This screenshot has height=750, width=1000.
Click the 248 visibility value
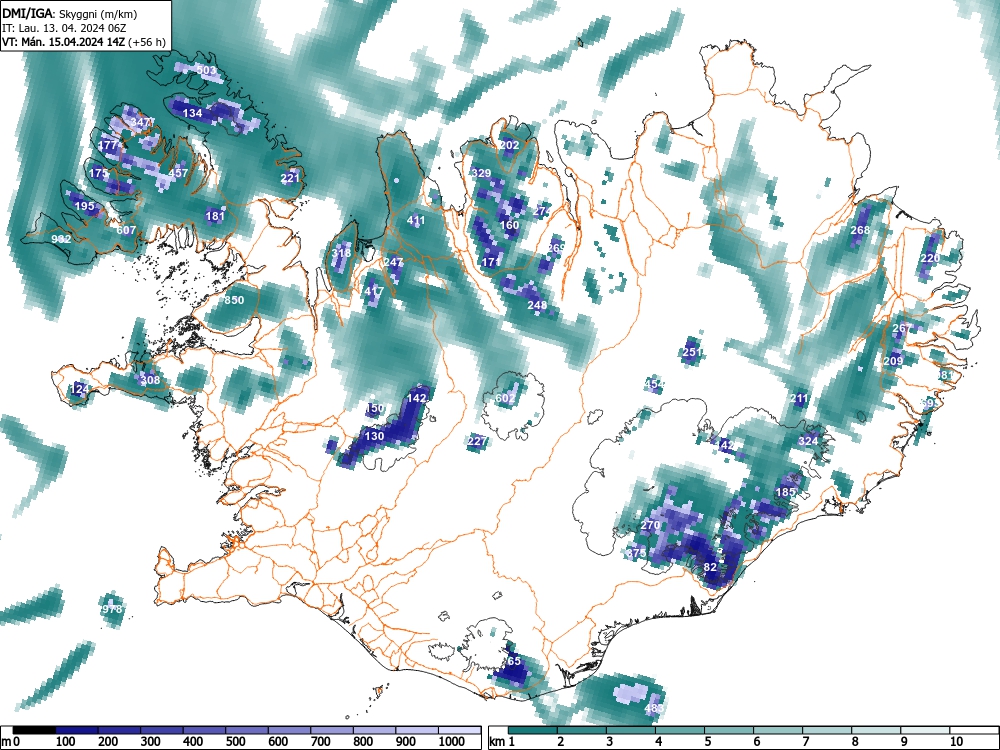537,305
